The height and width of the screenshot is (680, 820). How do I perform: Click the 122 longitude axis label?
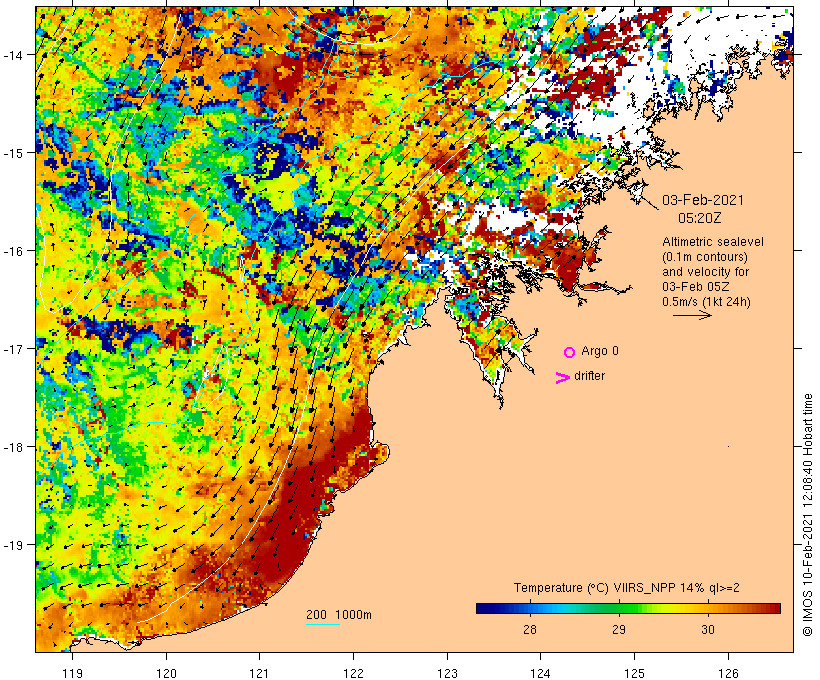(x=354, y=673)
